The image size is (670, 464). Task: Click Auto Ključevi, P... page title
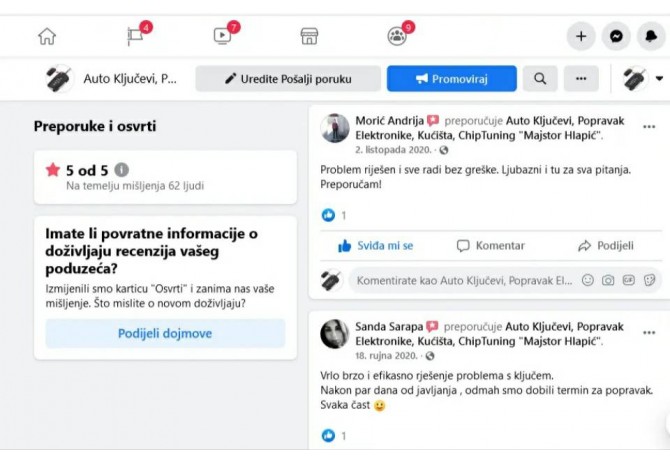click(130, 79)
